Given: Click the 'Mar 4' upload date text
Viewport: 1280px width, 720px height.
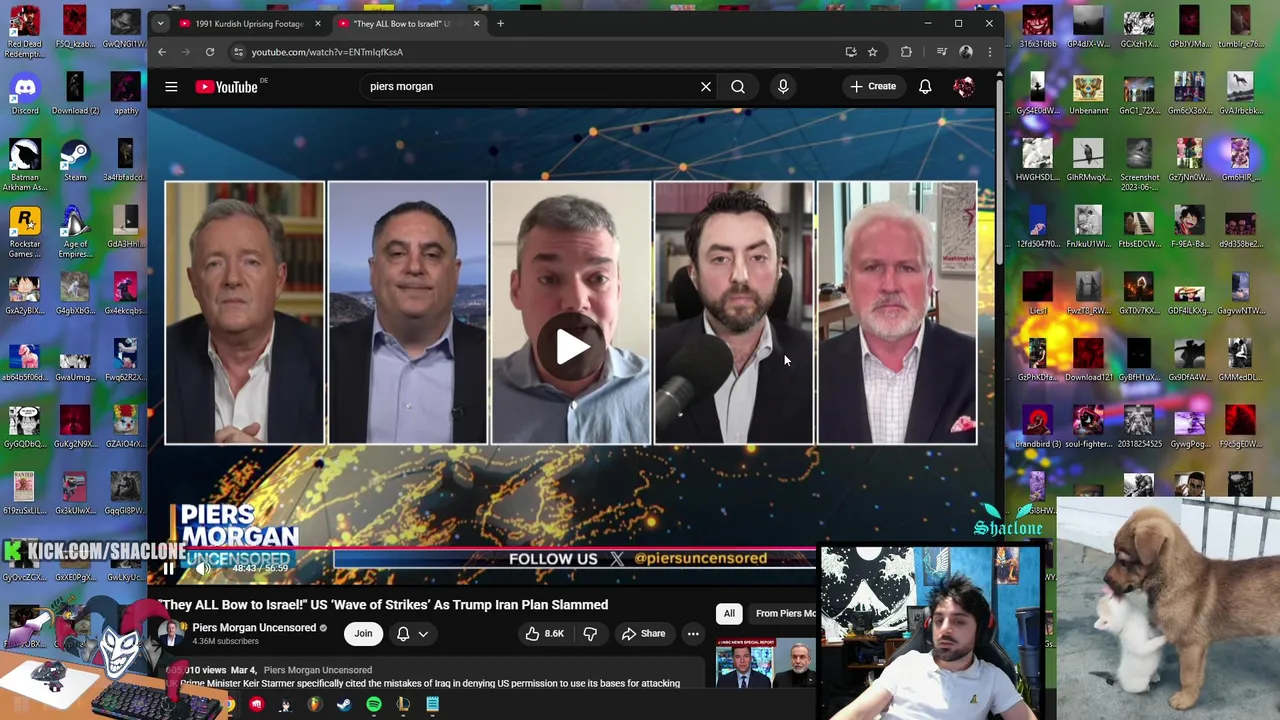Looking at the screenshot, I should pos(244,670).
